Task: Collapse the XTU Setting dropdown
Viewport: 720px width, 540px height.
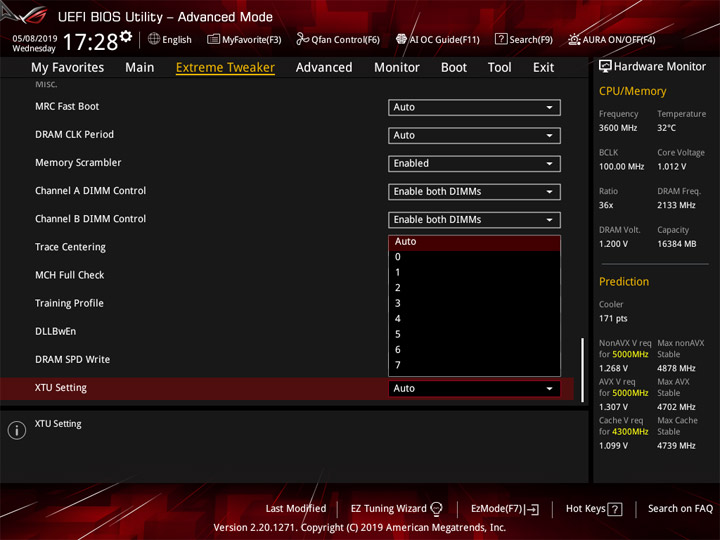Action: coord(474,388)
